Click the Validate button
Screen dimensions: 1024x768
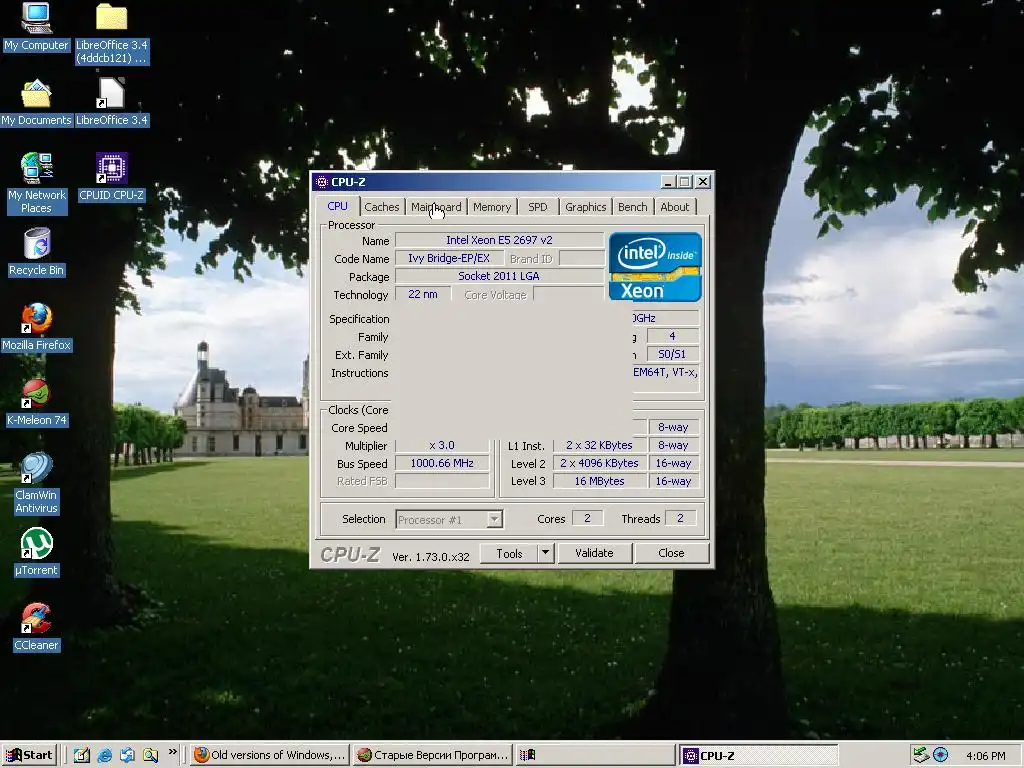coord(594,553)
